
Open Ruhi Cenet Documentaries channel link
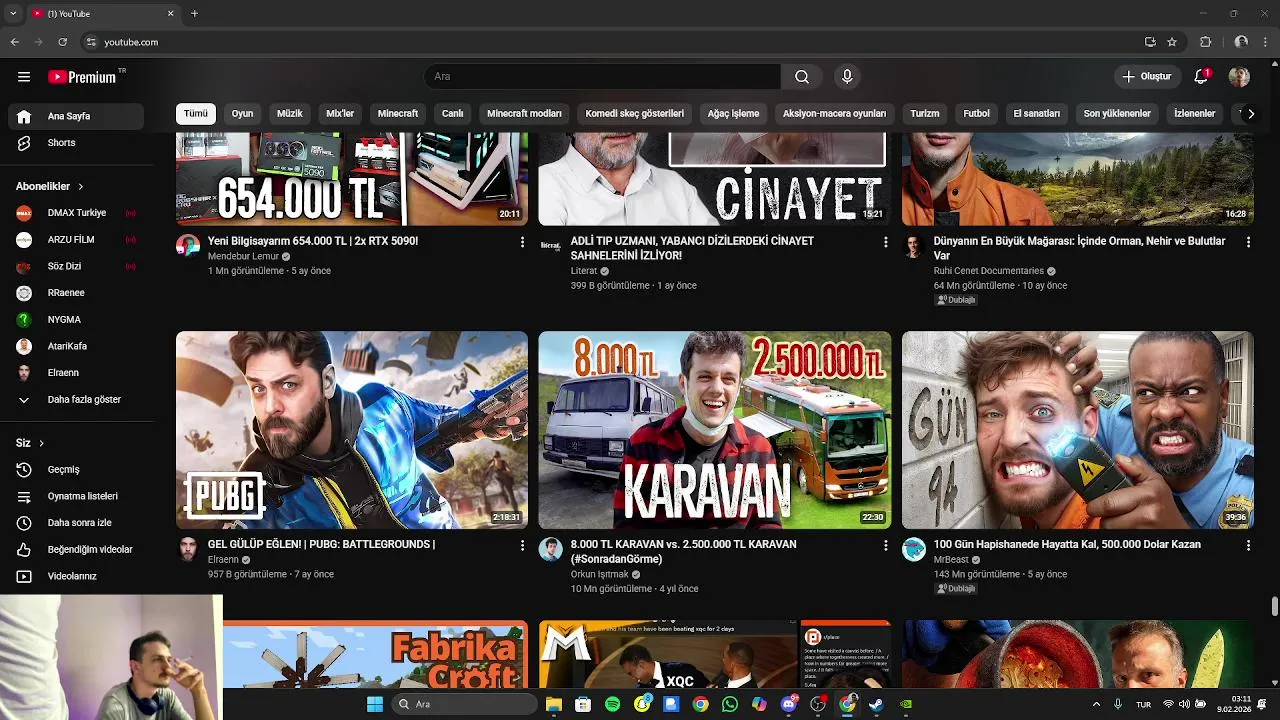click(x=989, y=271)
